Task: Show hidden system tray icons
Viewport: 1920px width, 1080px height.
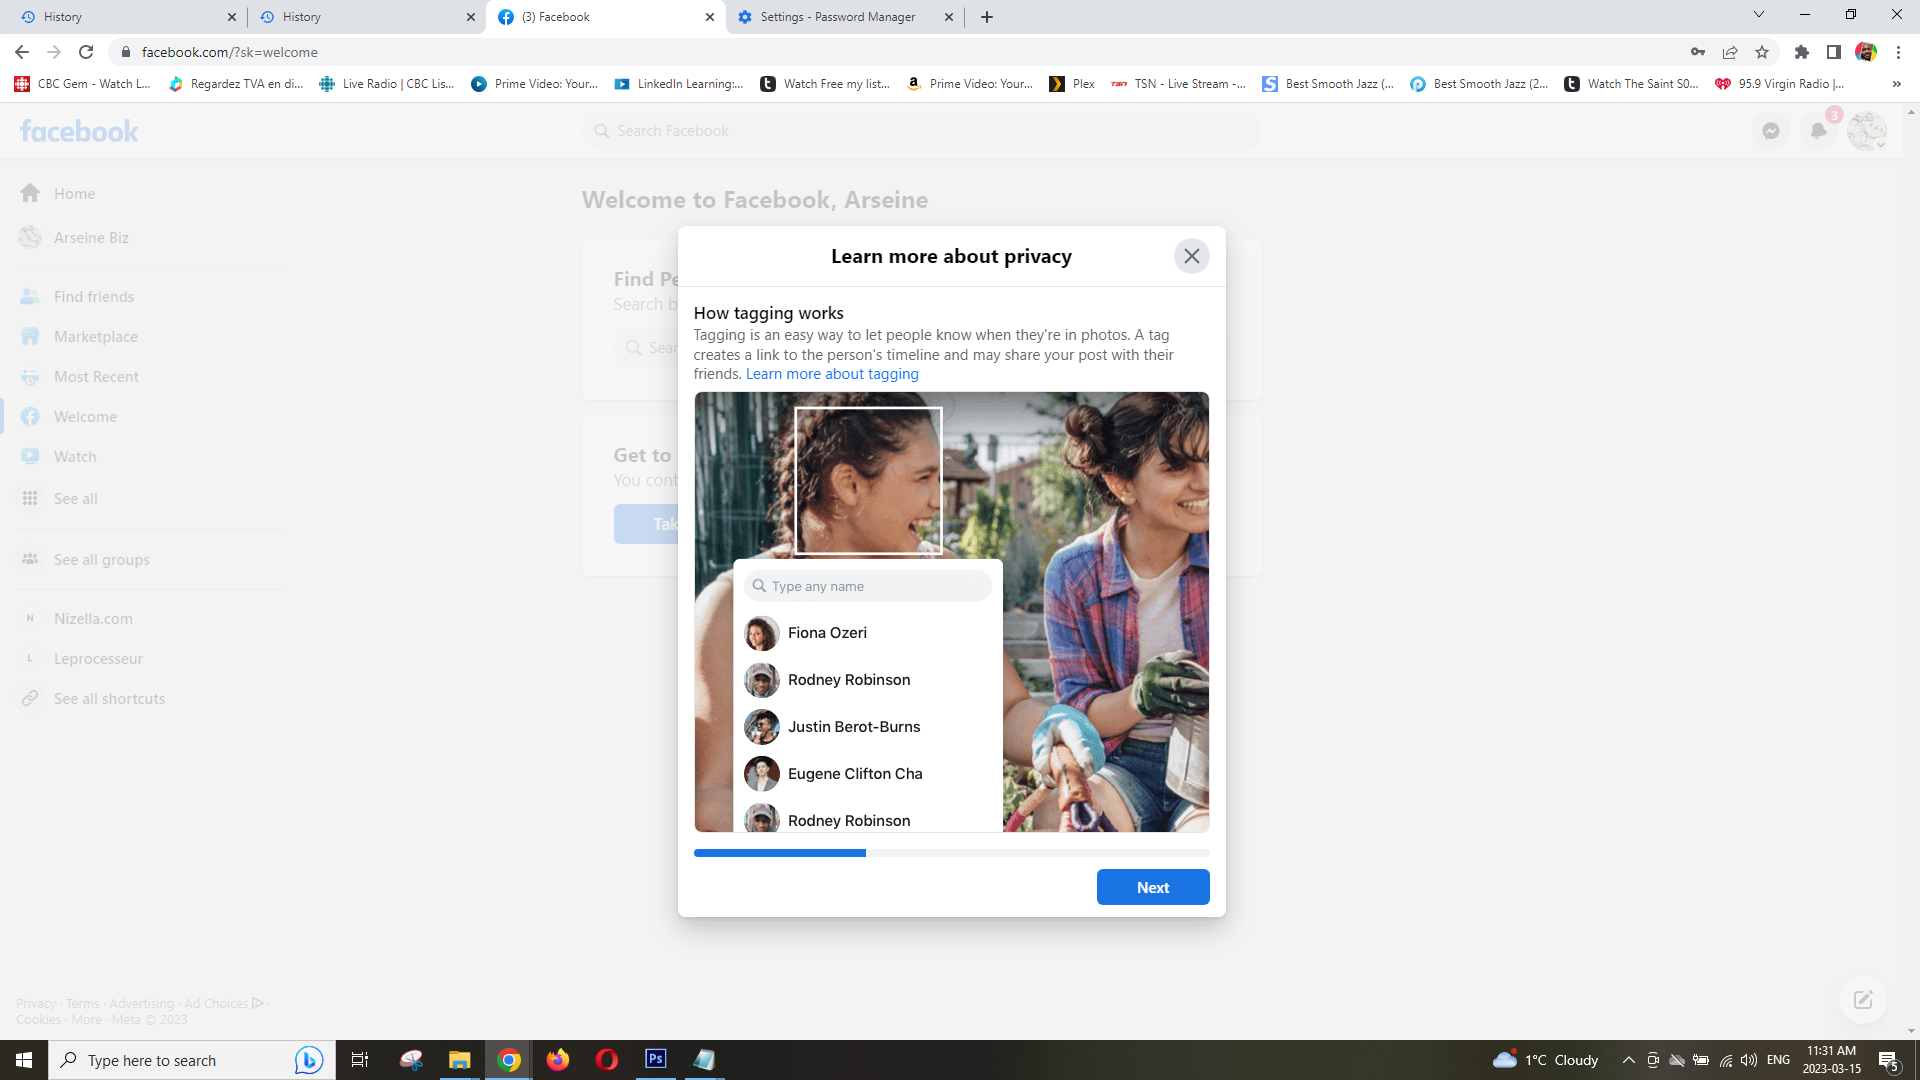Action: [x=1628, y=1060]
